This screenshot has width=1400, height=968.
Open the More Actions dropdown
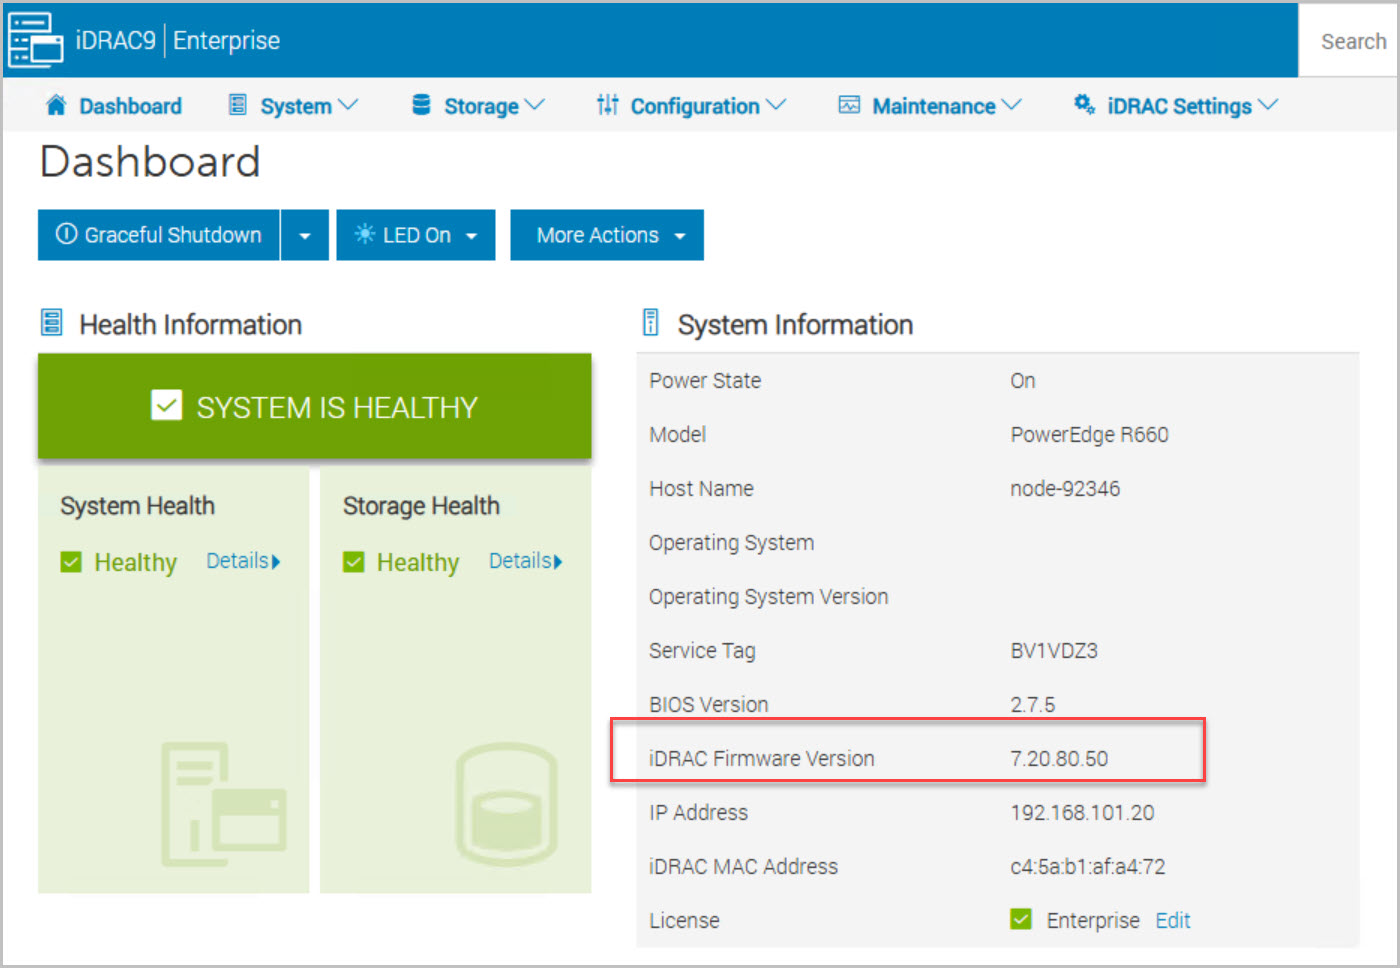tap(607, 236)
